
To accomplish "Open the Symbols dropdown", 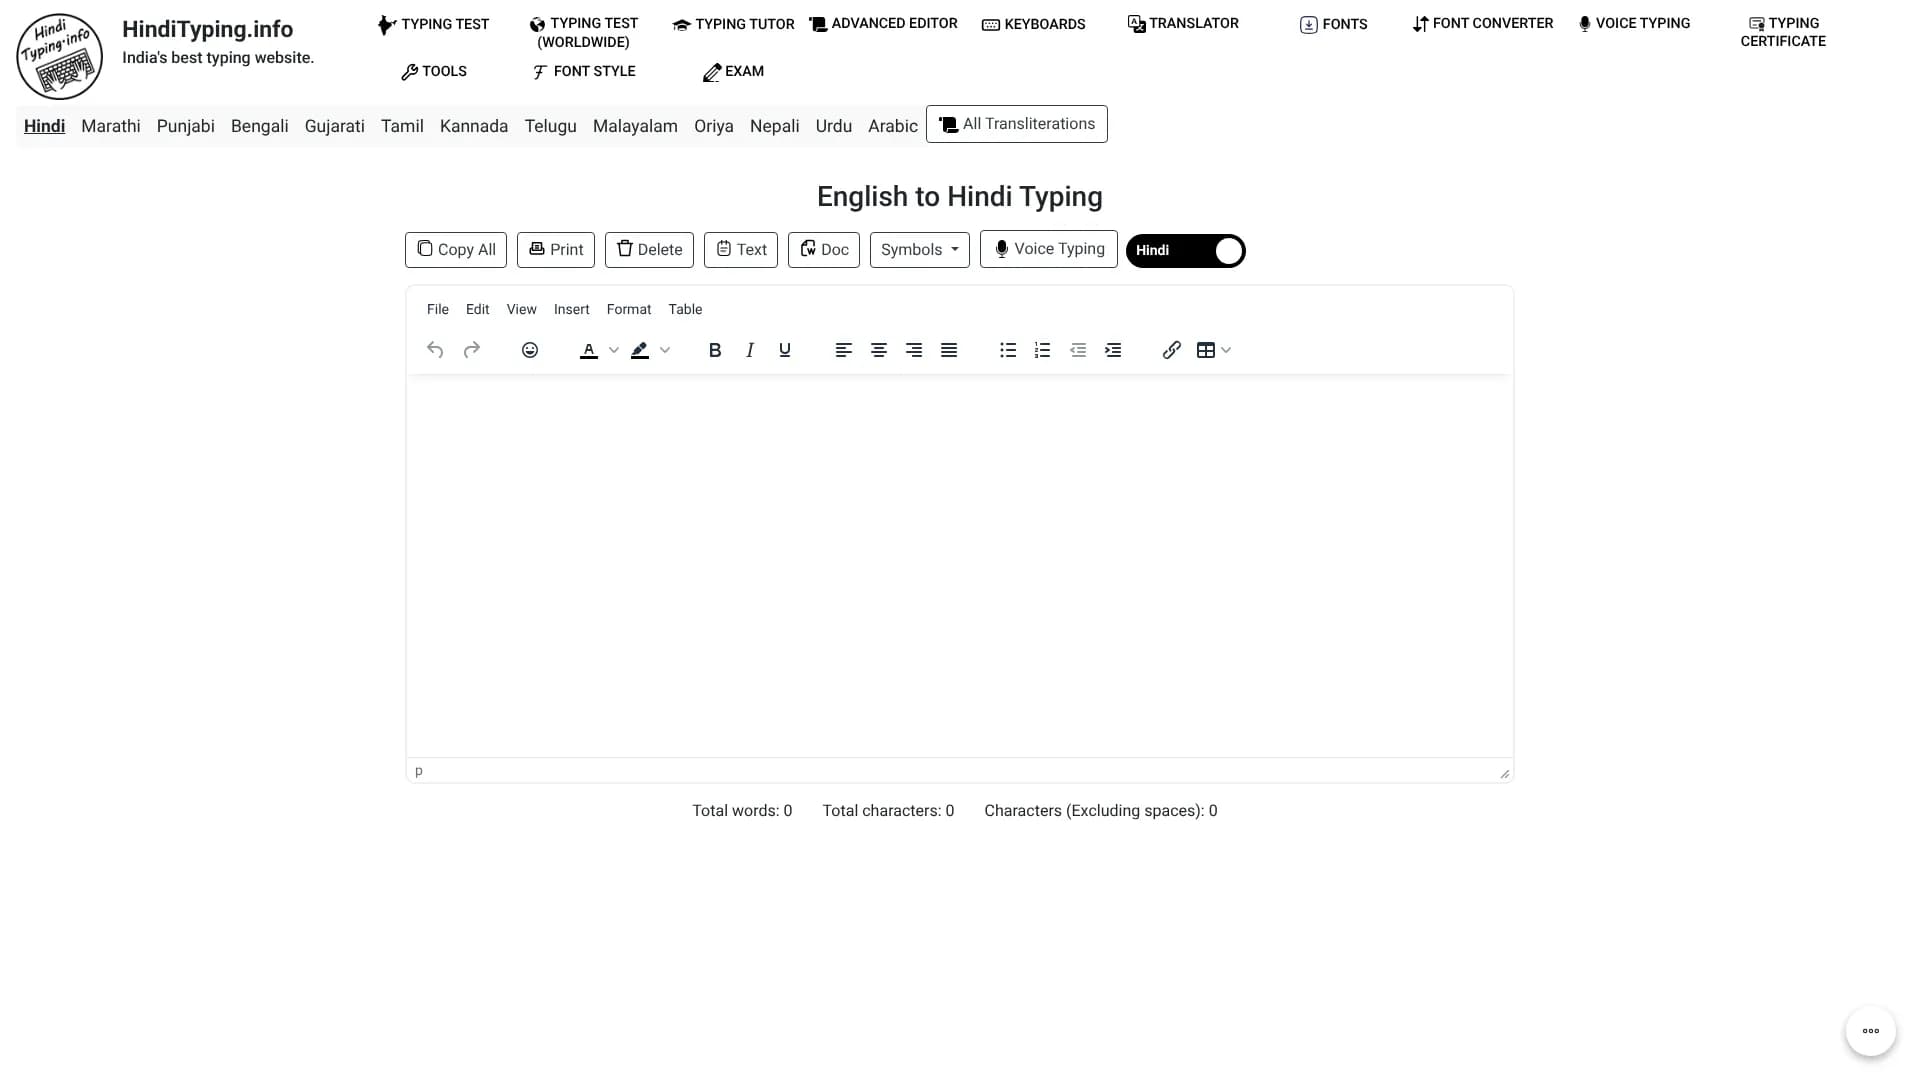I will point(918,249).
